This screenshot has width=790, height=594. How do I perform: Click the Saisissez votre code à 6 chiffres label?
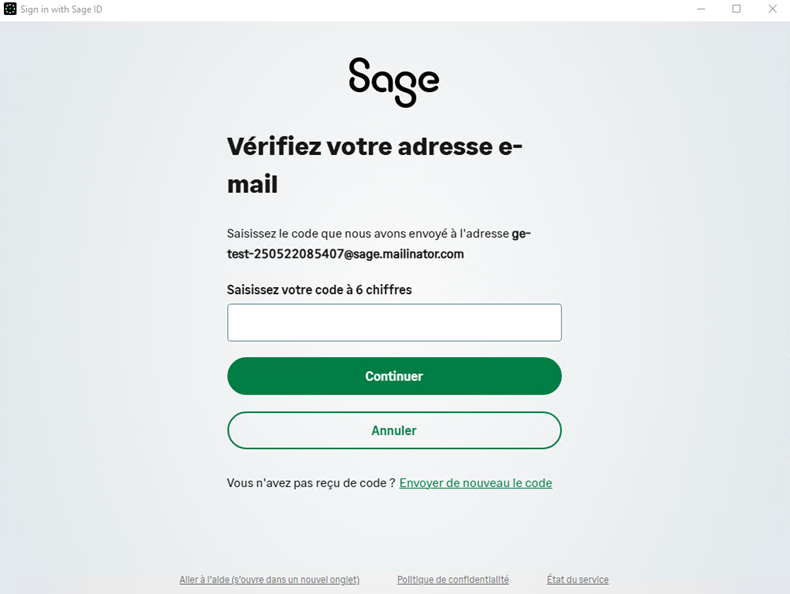pyautogui.click(x=319, y=290)
